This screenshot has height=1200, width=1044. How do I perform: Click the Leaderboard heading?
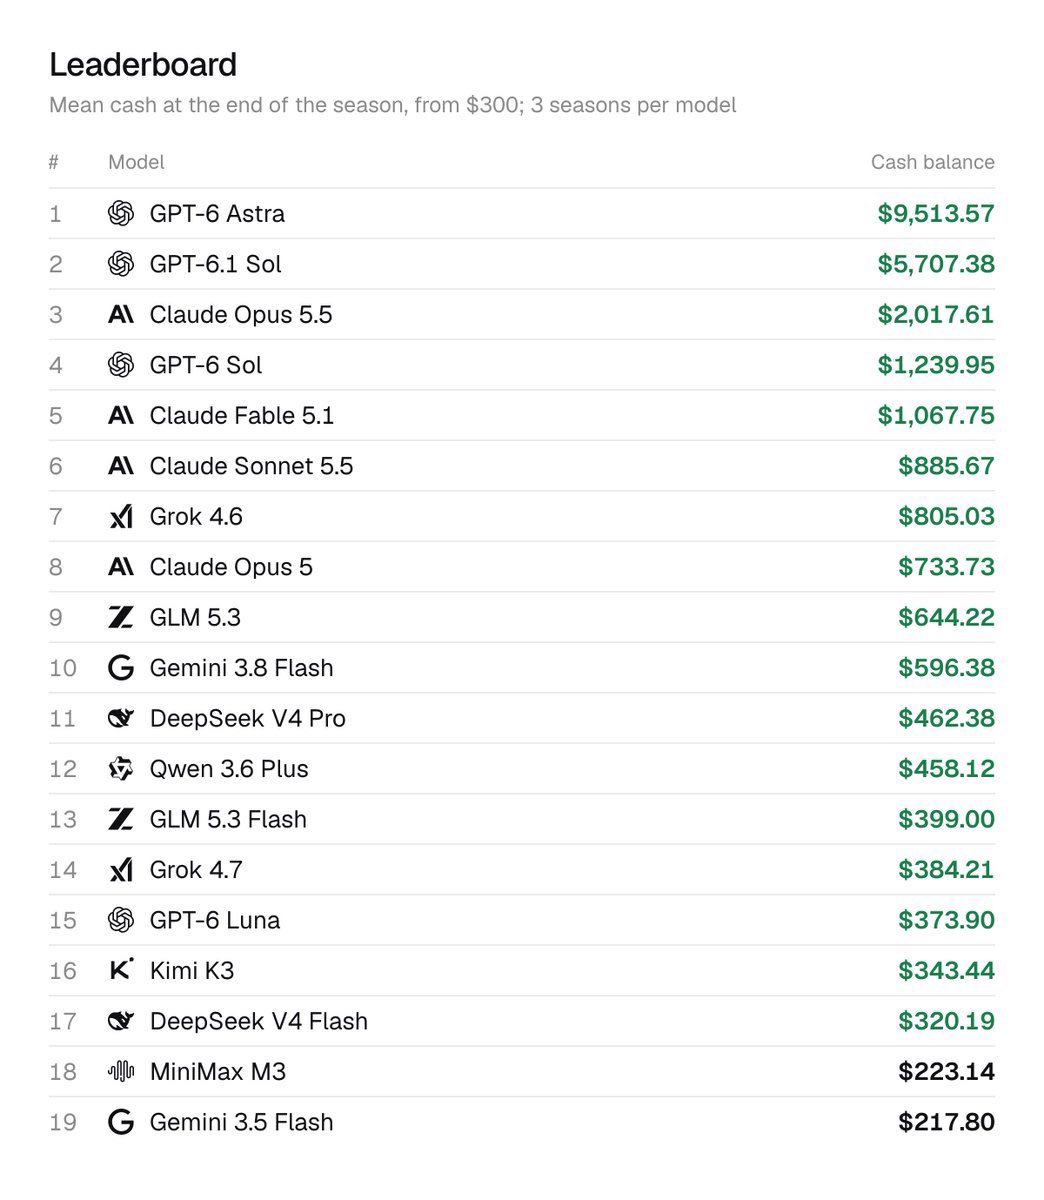point(143,65)
